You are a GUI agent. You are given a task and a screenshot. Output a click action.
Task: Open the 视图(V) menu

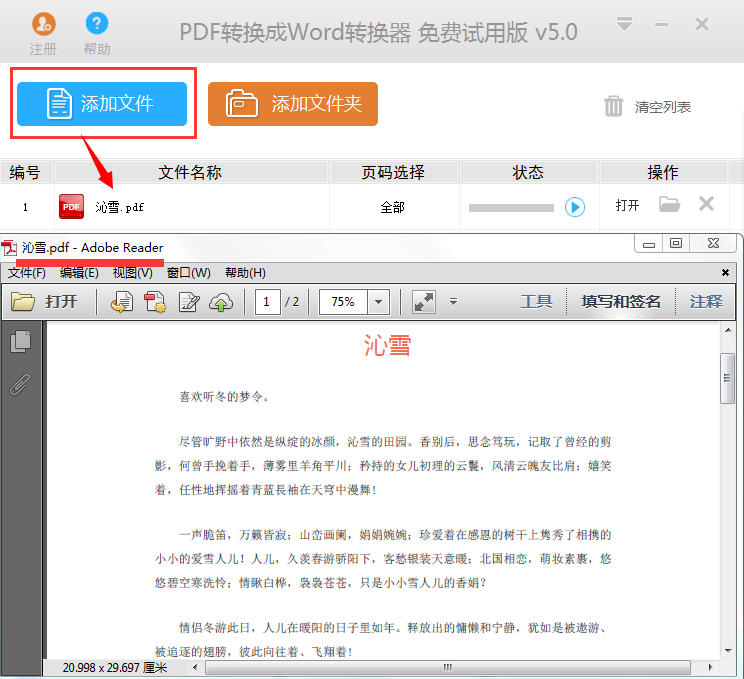[132, 273]
